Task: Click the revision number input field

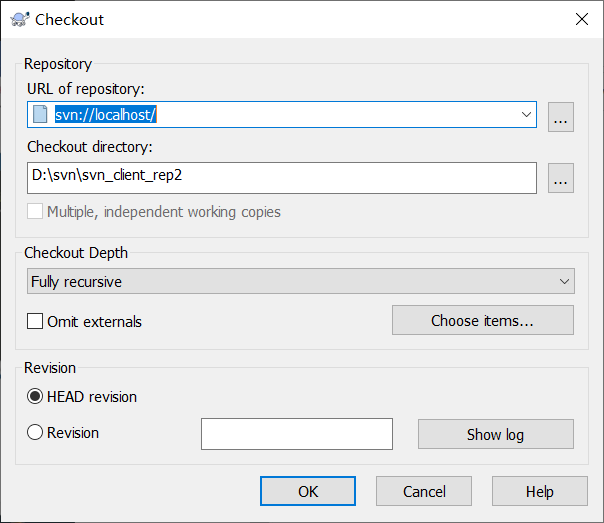Action: pos(297,434)
